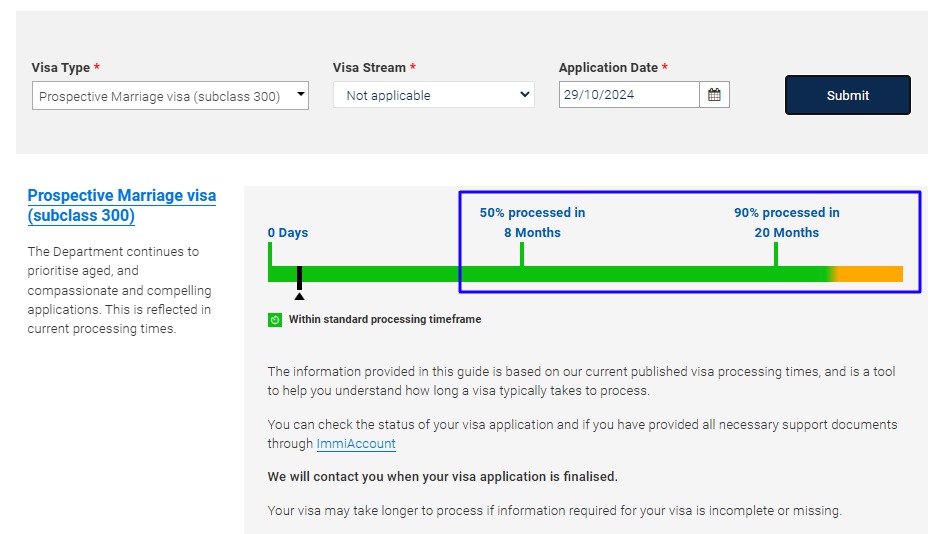This screenshot has height=534, width=944.
Task: Click 'Your visa may take longer' sentence
Action: pos(554,511)
